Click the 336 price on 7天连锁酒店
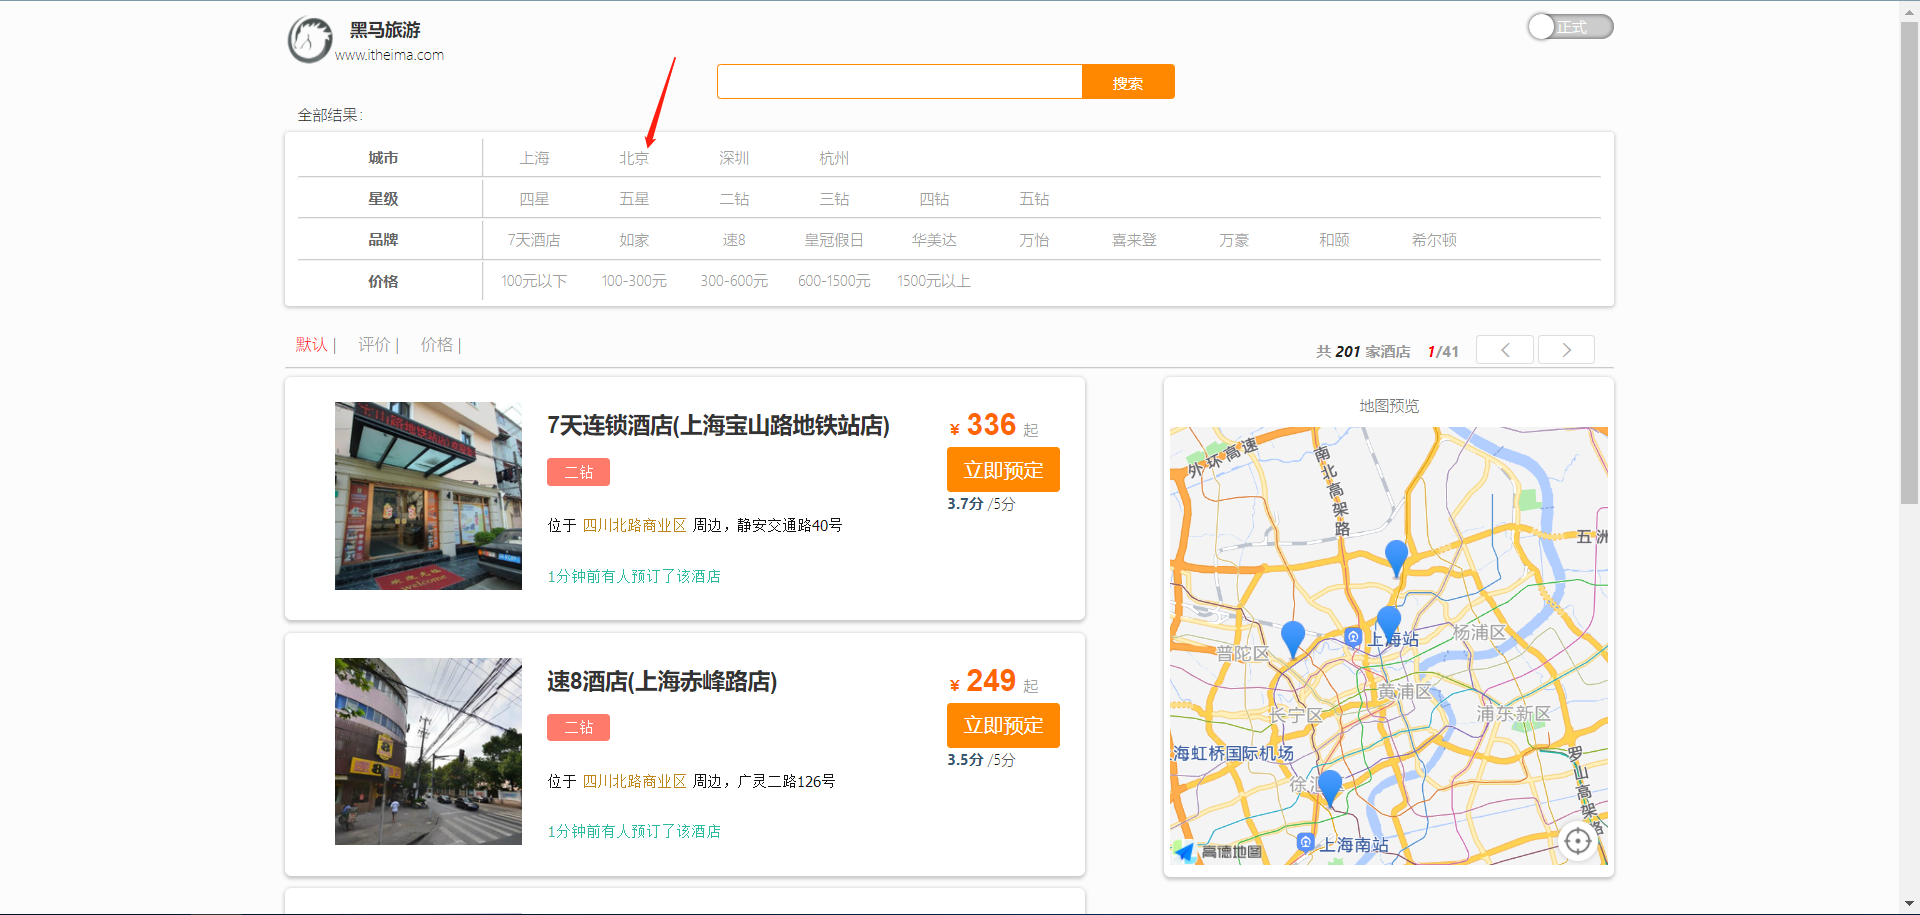 point(991,425)
